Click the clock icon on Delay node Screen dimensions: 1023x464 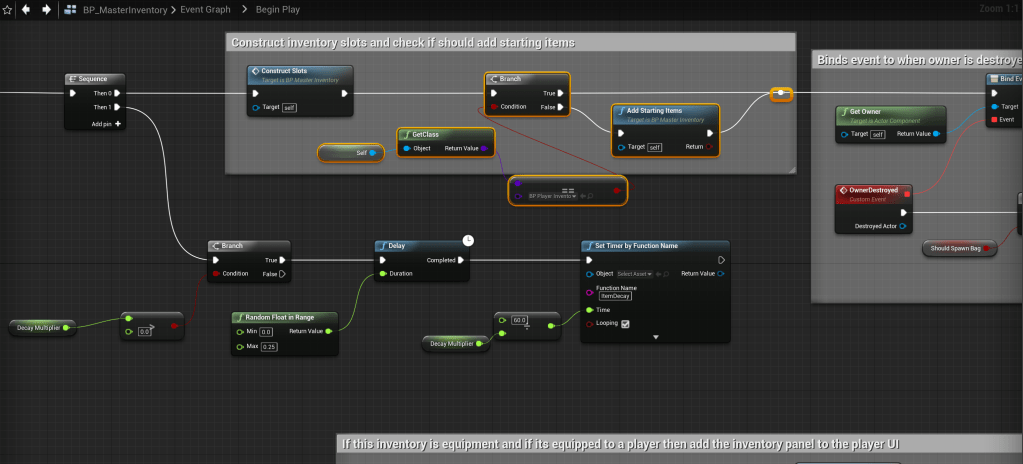468,240
